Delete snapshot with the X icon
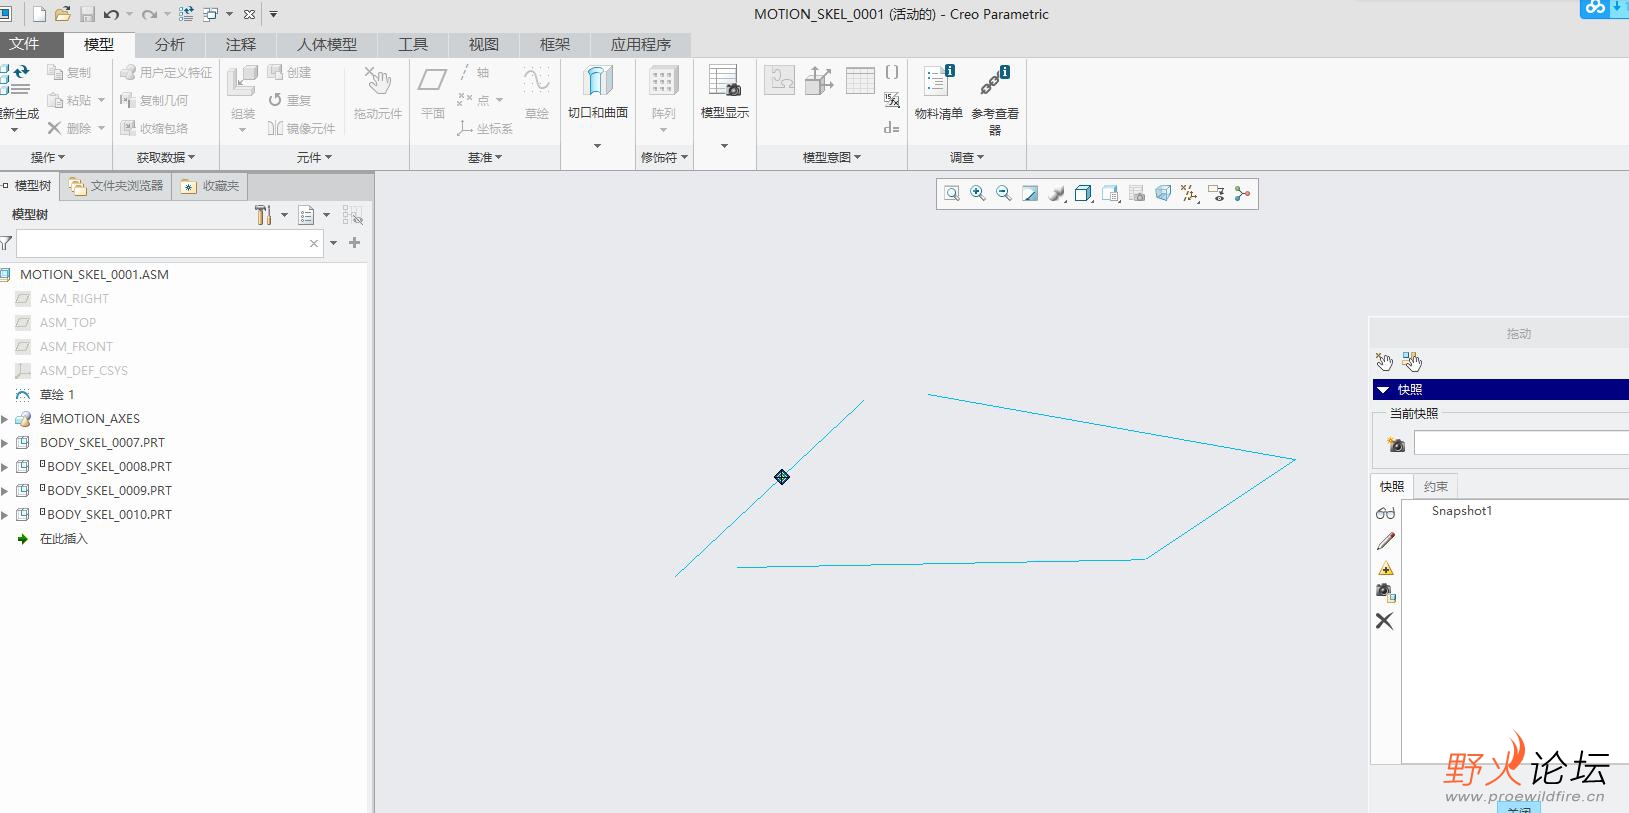Image resolution: width=1629 pixels, height=813 pixels. tap(1384, 621)
